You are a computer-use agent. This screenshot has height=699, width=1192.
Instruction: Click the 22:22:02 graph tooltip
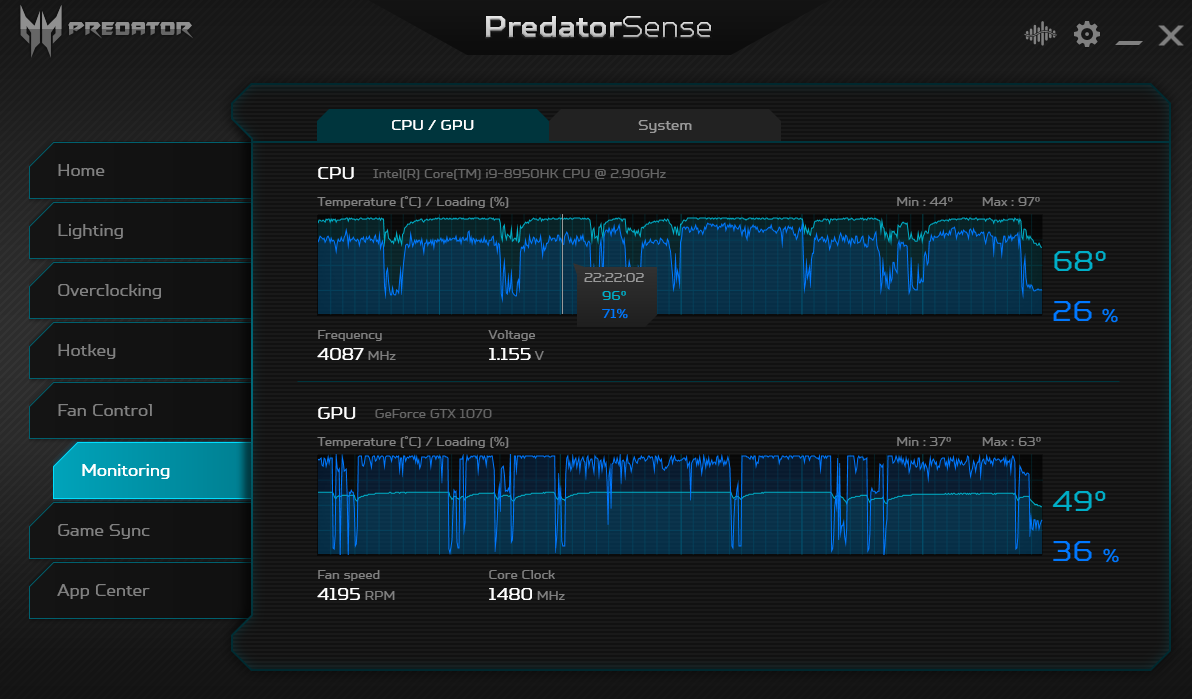[x=614, y=295]
